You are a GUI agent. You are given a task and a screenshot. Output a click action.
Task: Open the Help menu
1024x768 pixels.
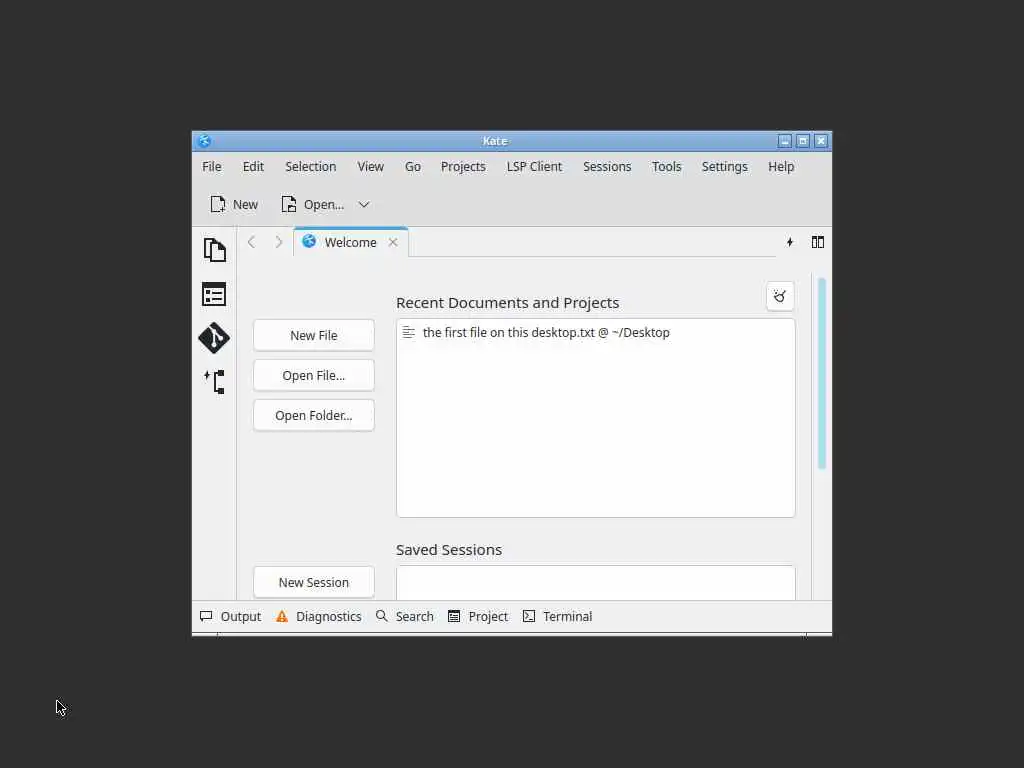[x=781, y=167]
